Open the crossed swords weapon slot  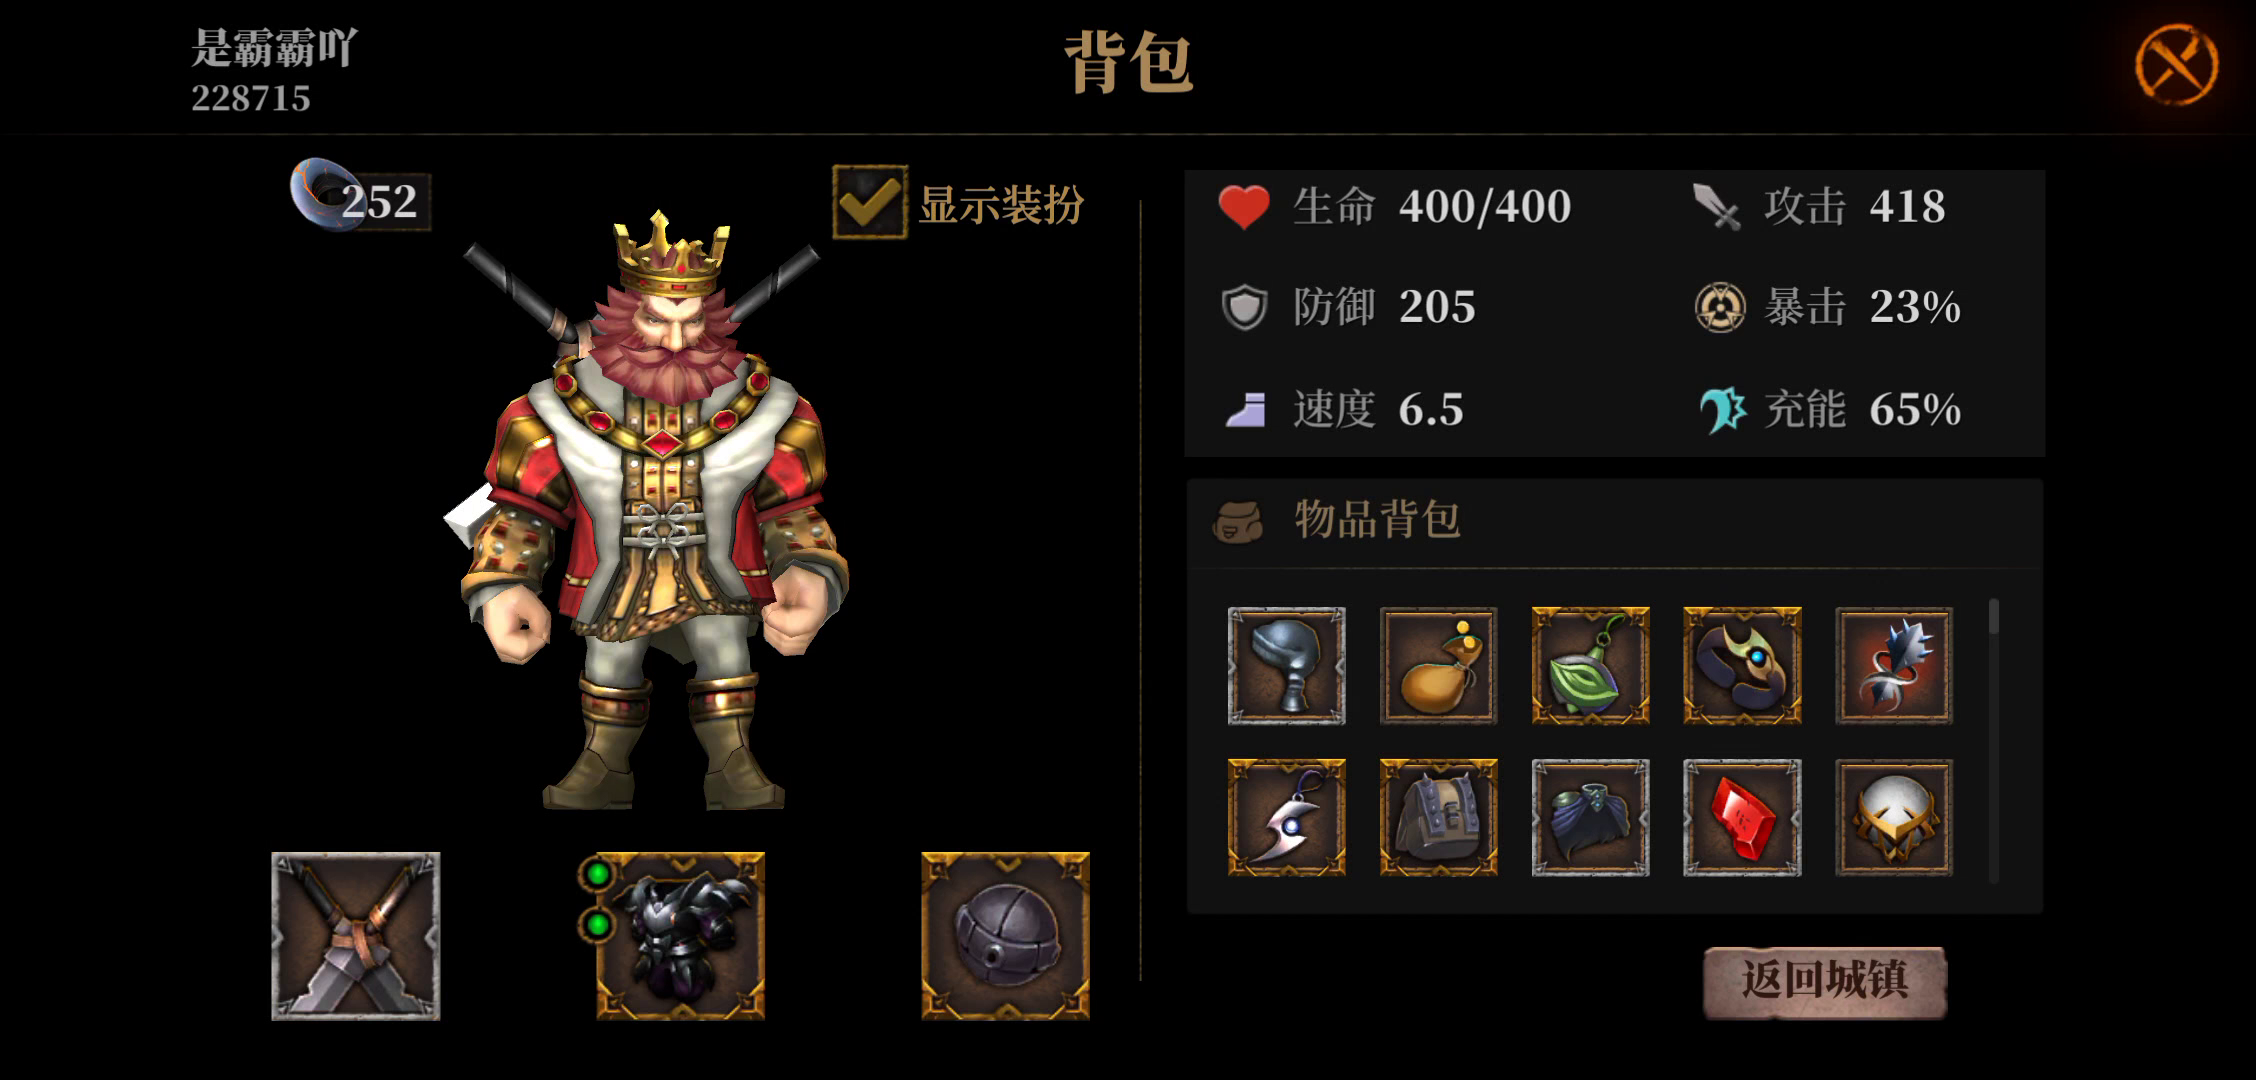356,936
